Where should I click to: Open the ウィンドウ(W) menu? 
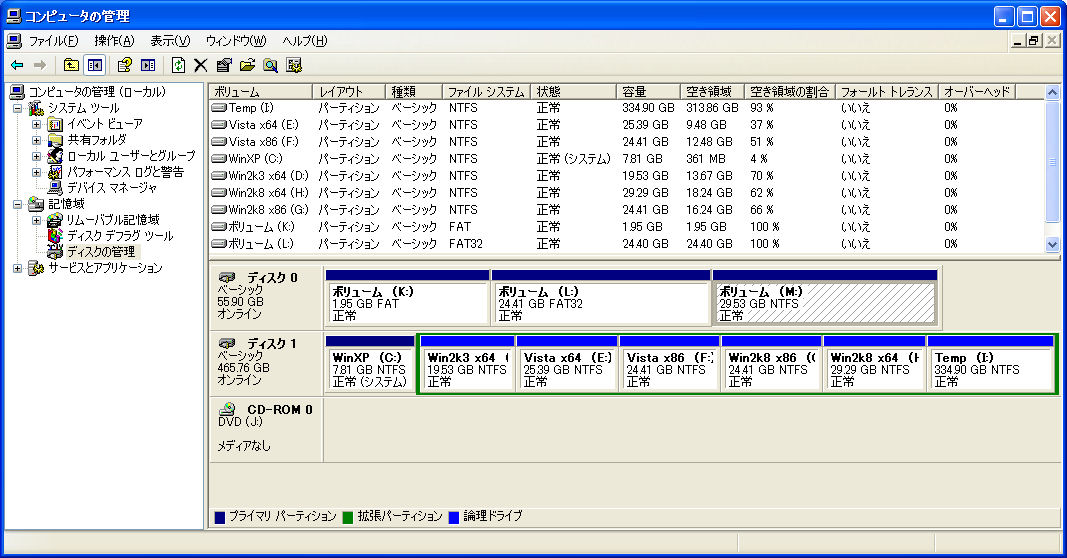(236, 41)
